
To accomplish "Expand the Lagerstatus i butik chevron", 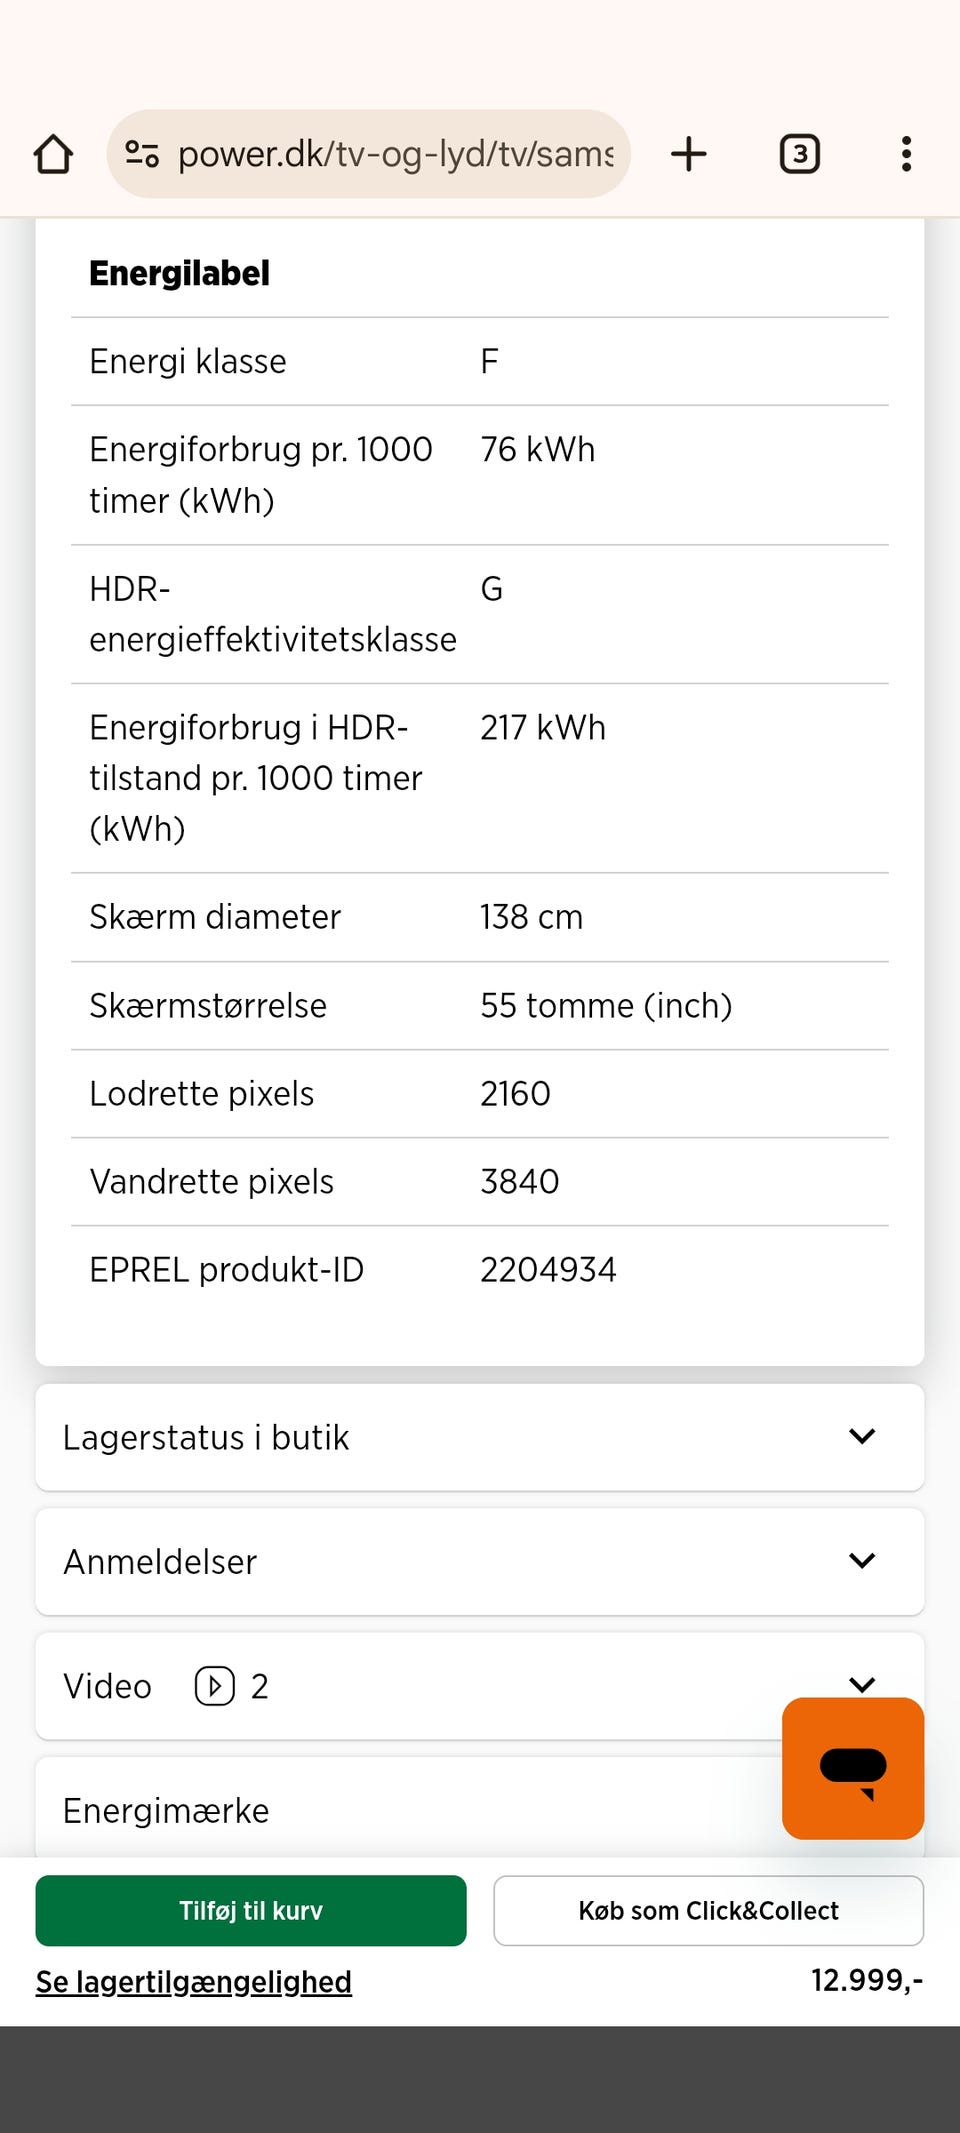I will 861,1437.
